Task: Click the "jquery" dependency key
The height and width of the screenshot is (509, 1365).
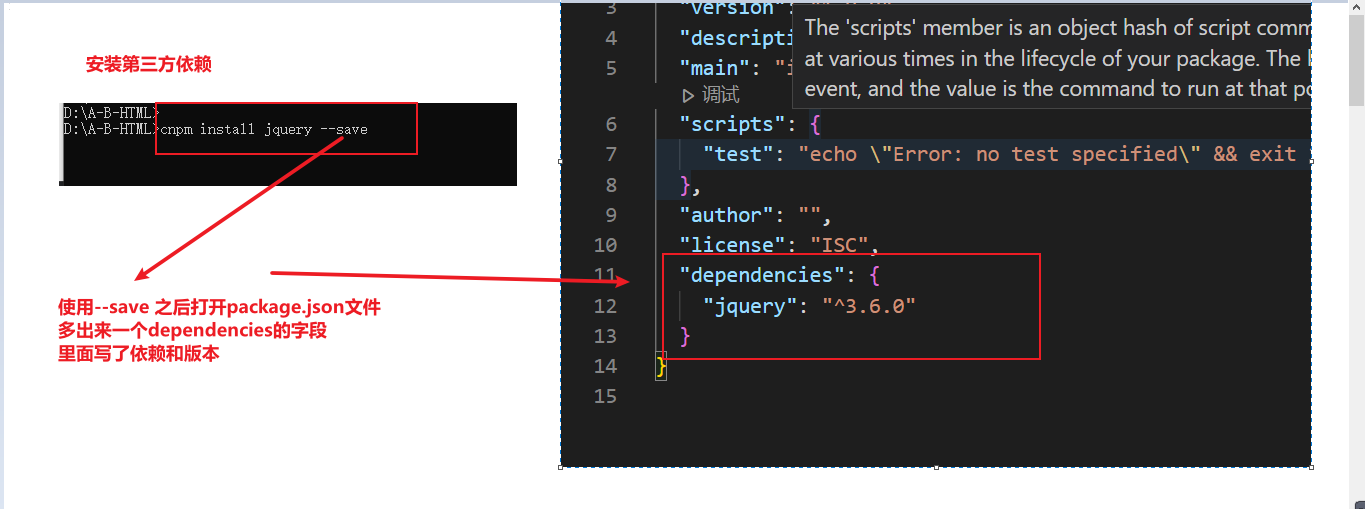Action: [x=751, y=306]
